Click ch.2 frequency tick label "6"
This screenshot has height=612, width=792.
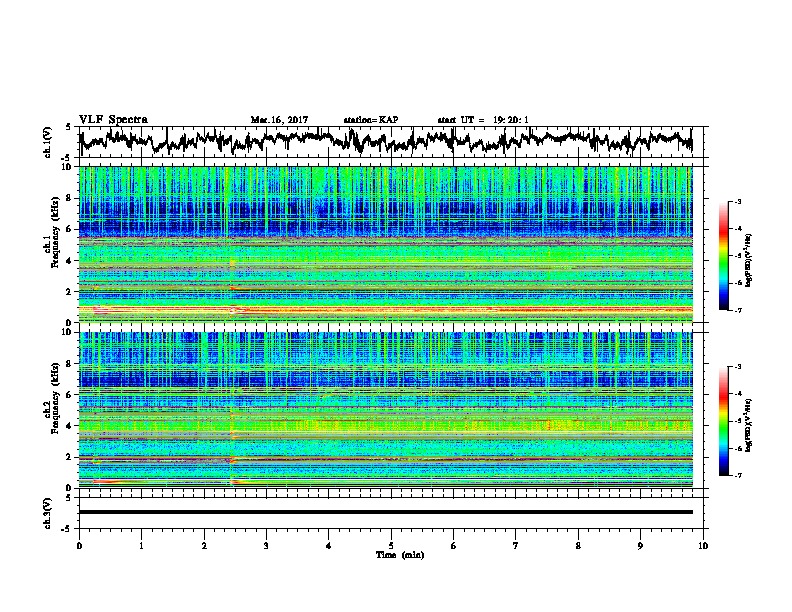tap(70, 394)
